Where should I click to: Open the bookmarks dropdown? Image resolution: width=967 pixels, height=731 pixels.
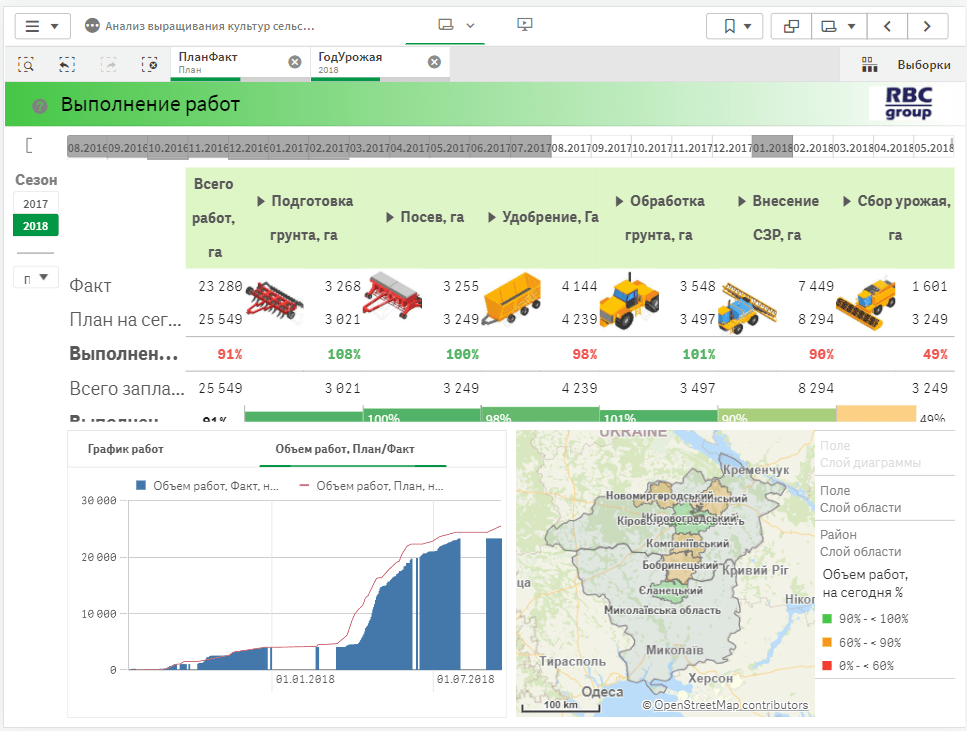pyautogui.click(x=734, y=26)
